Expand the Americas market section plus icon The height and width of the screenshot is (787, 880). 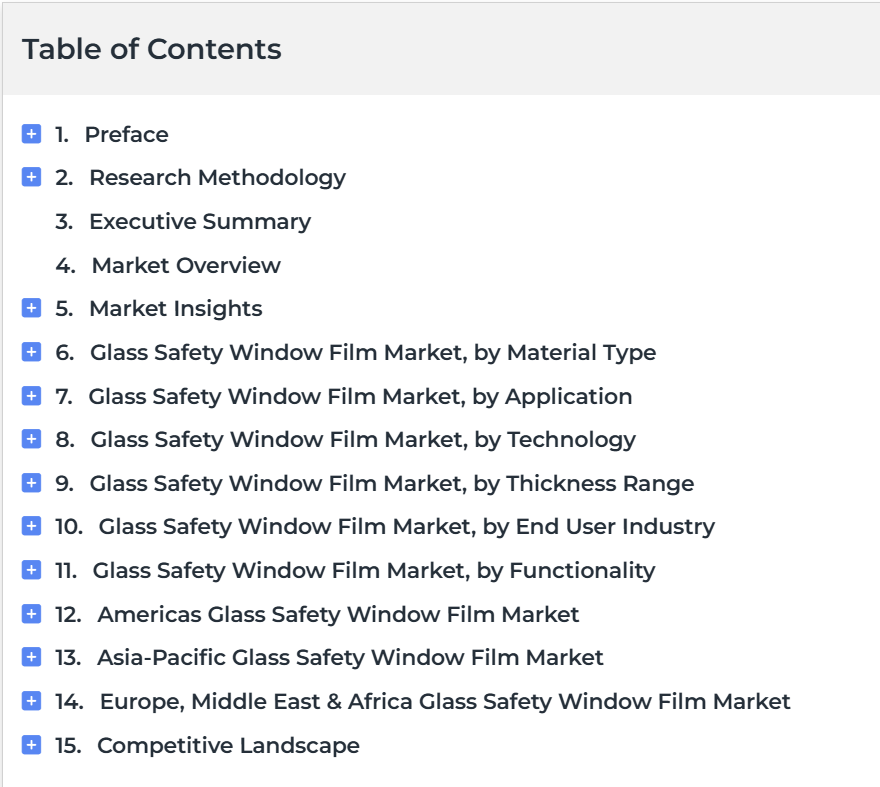[x=31, y=614]
